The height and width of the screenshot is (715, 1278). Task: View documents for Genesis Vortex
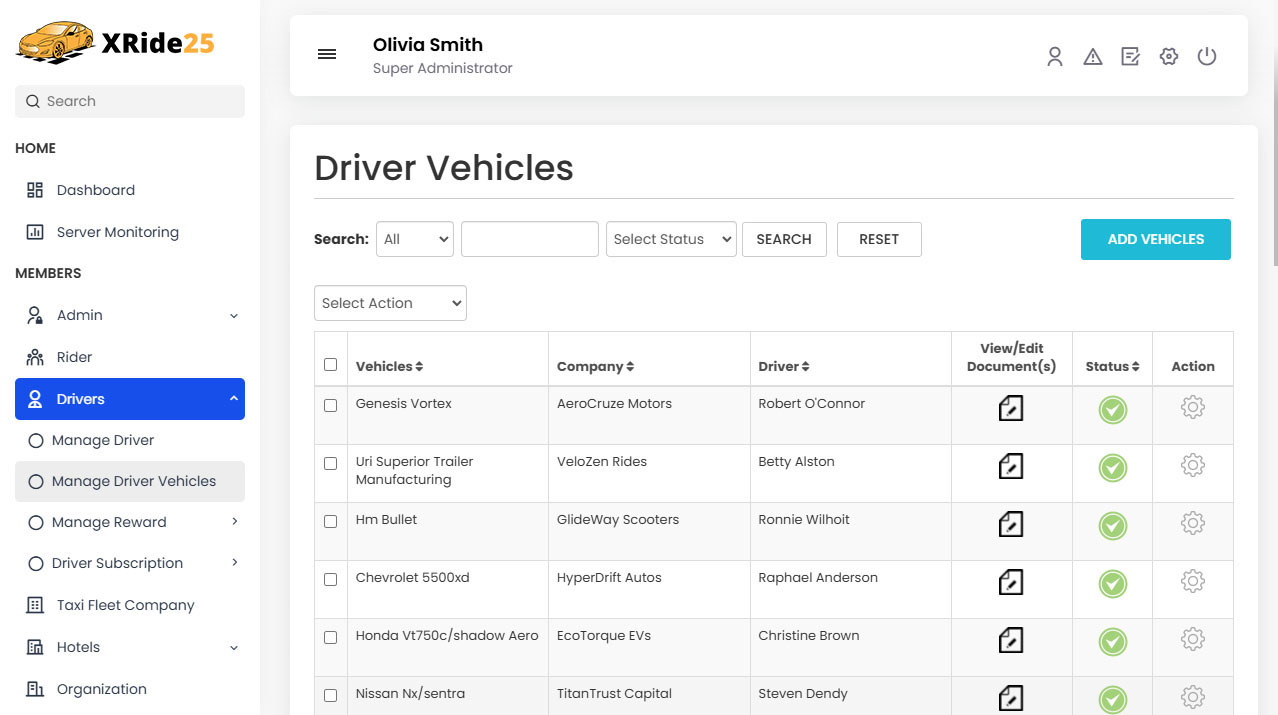point(1011,408)
